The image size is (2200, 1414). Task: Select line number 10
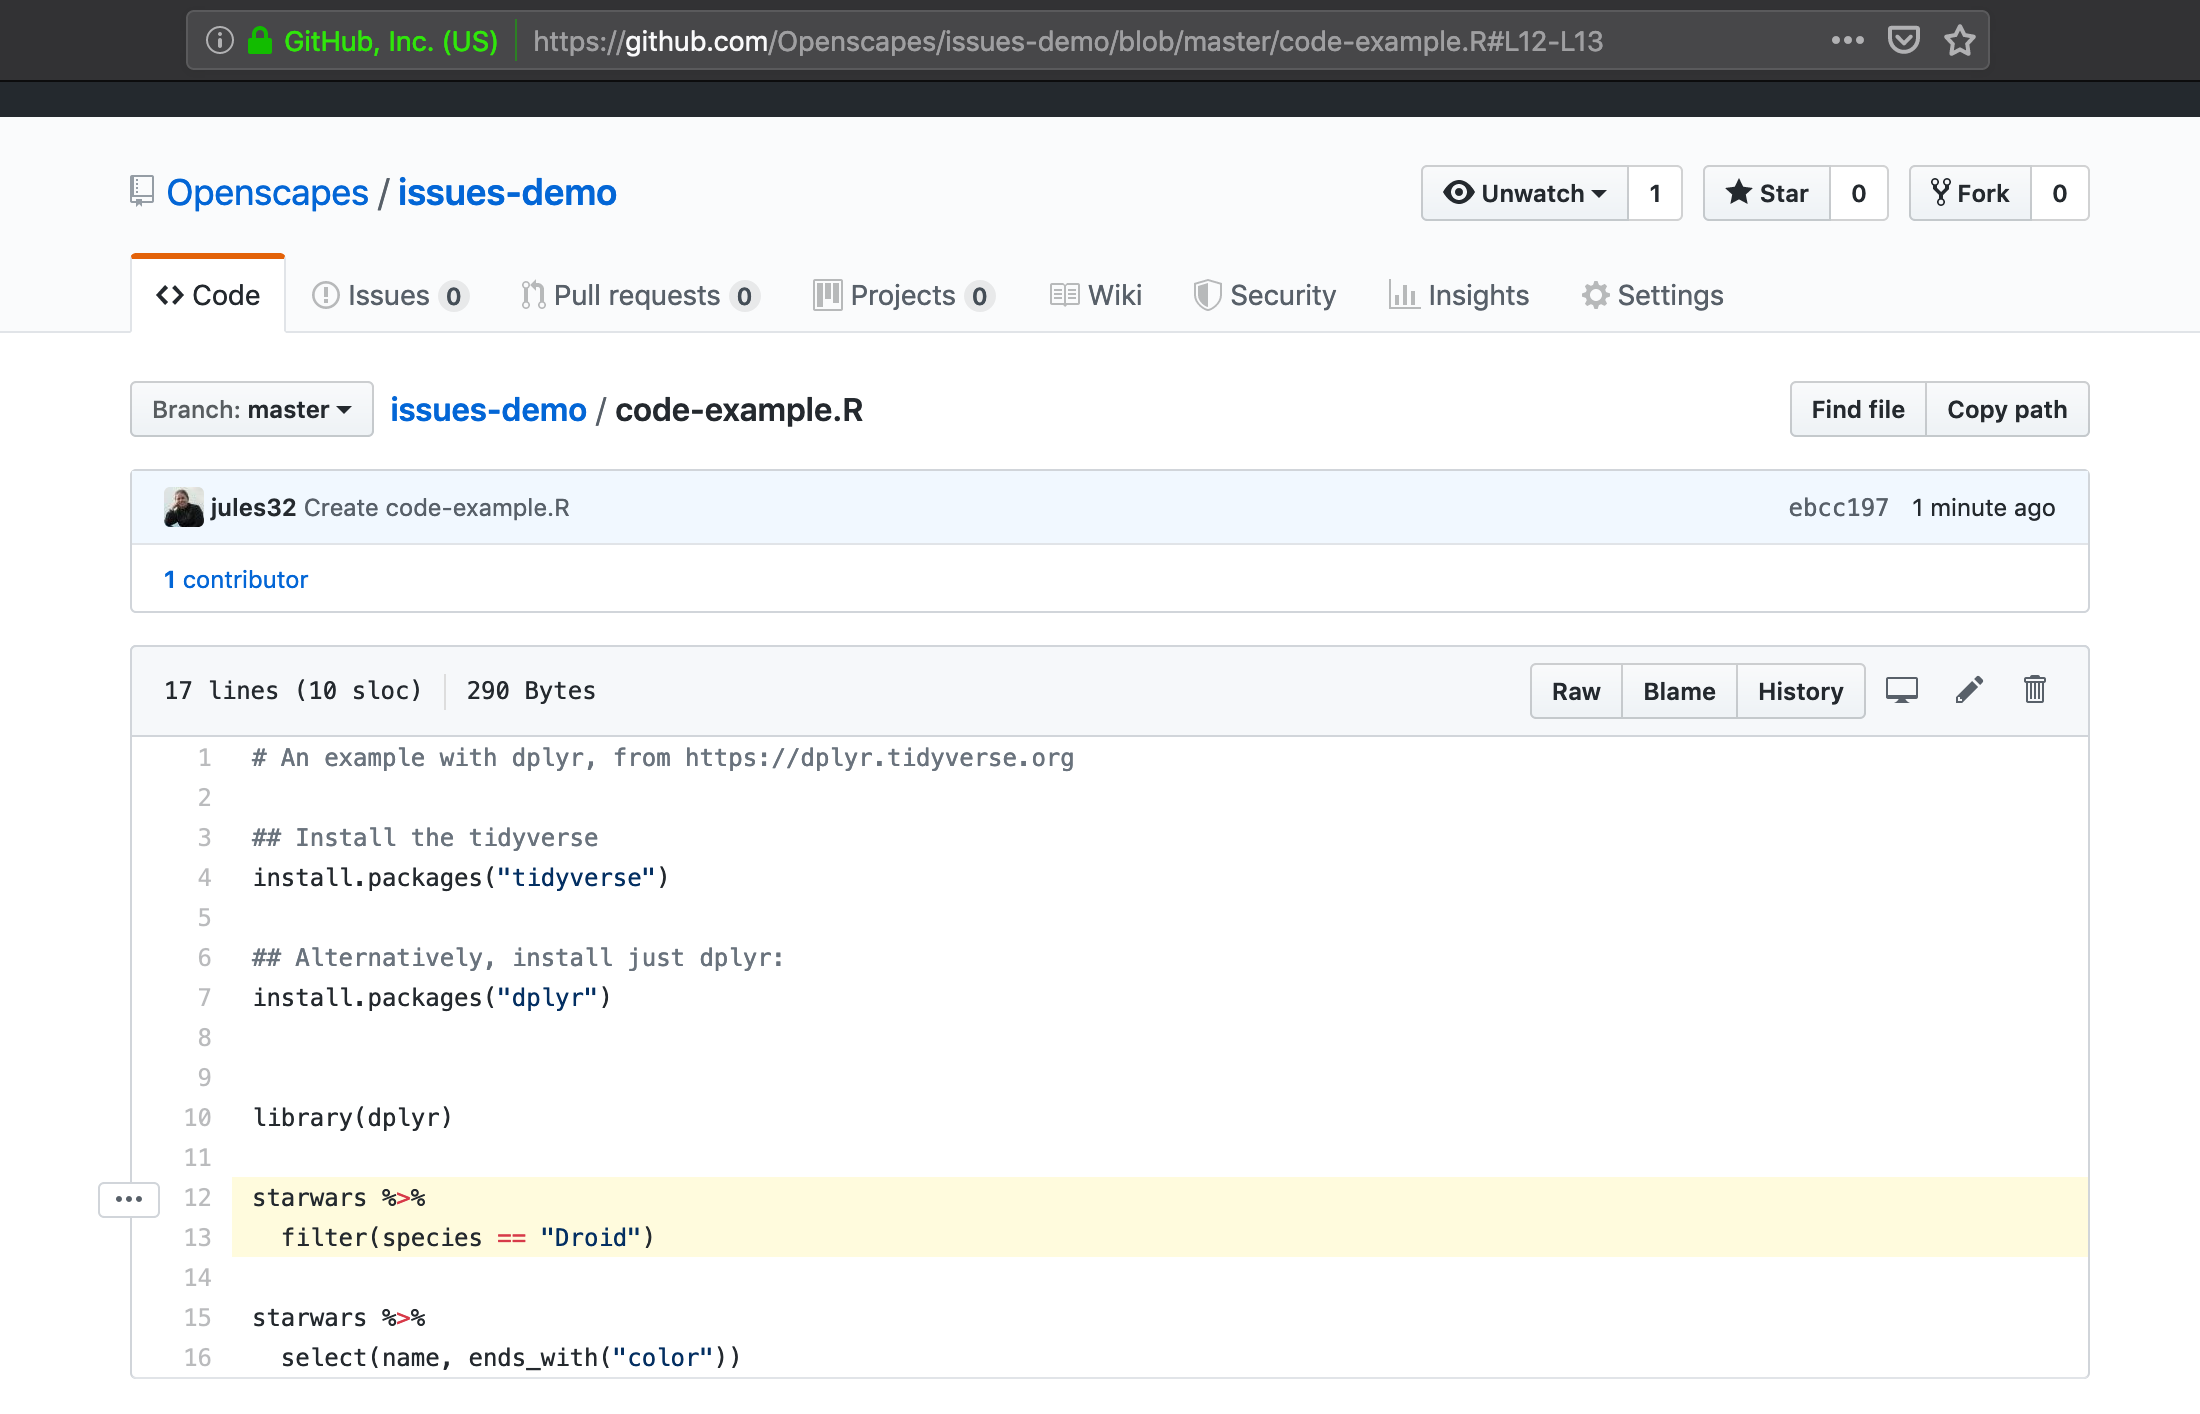197,1118
